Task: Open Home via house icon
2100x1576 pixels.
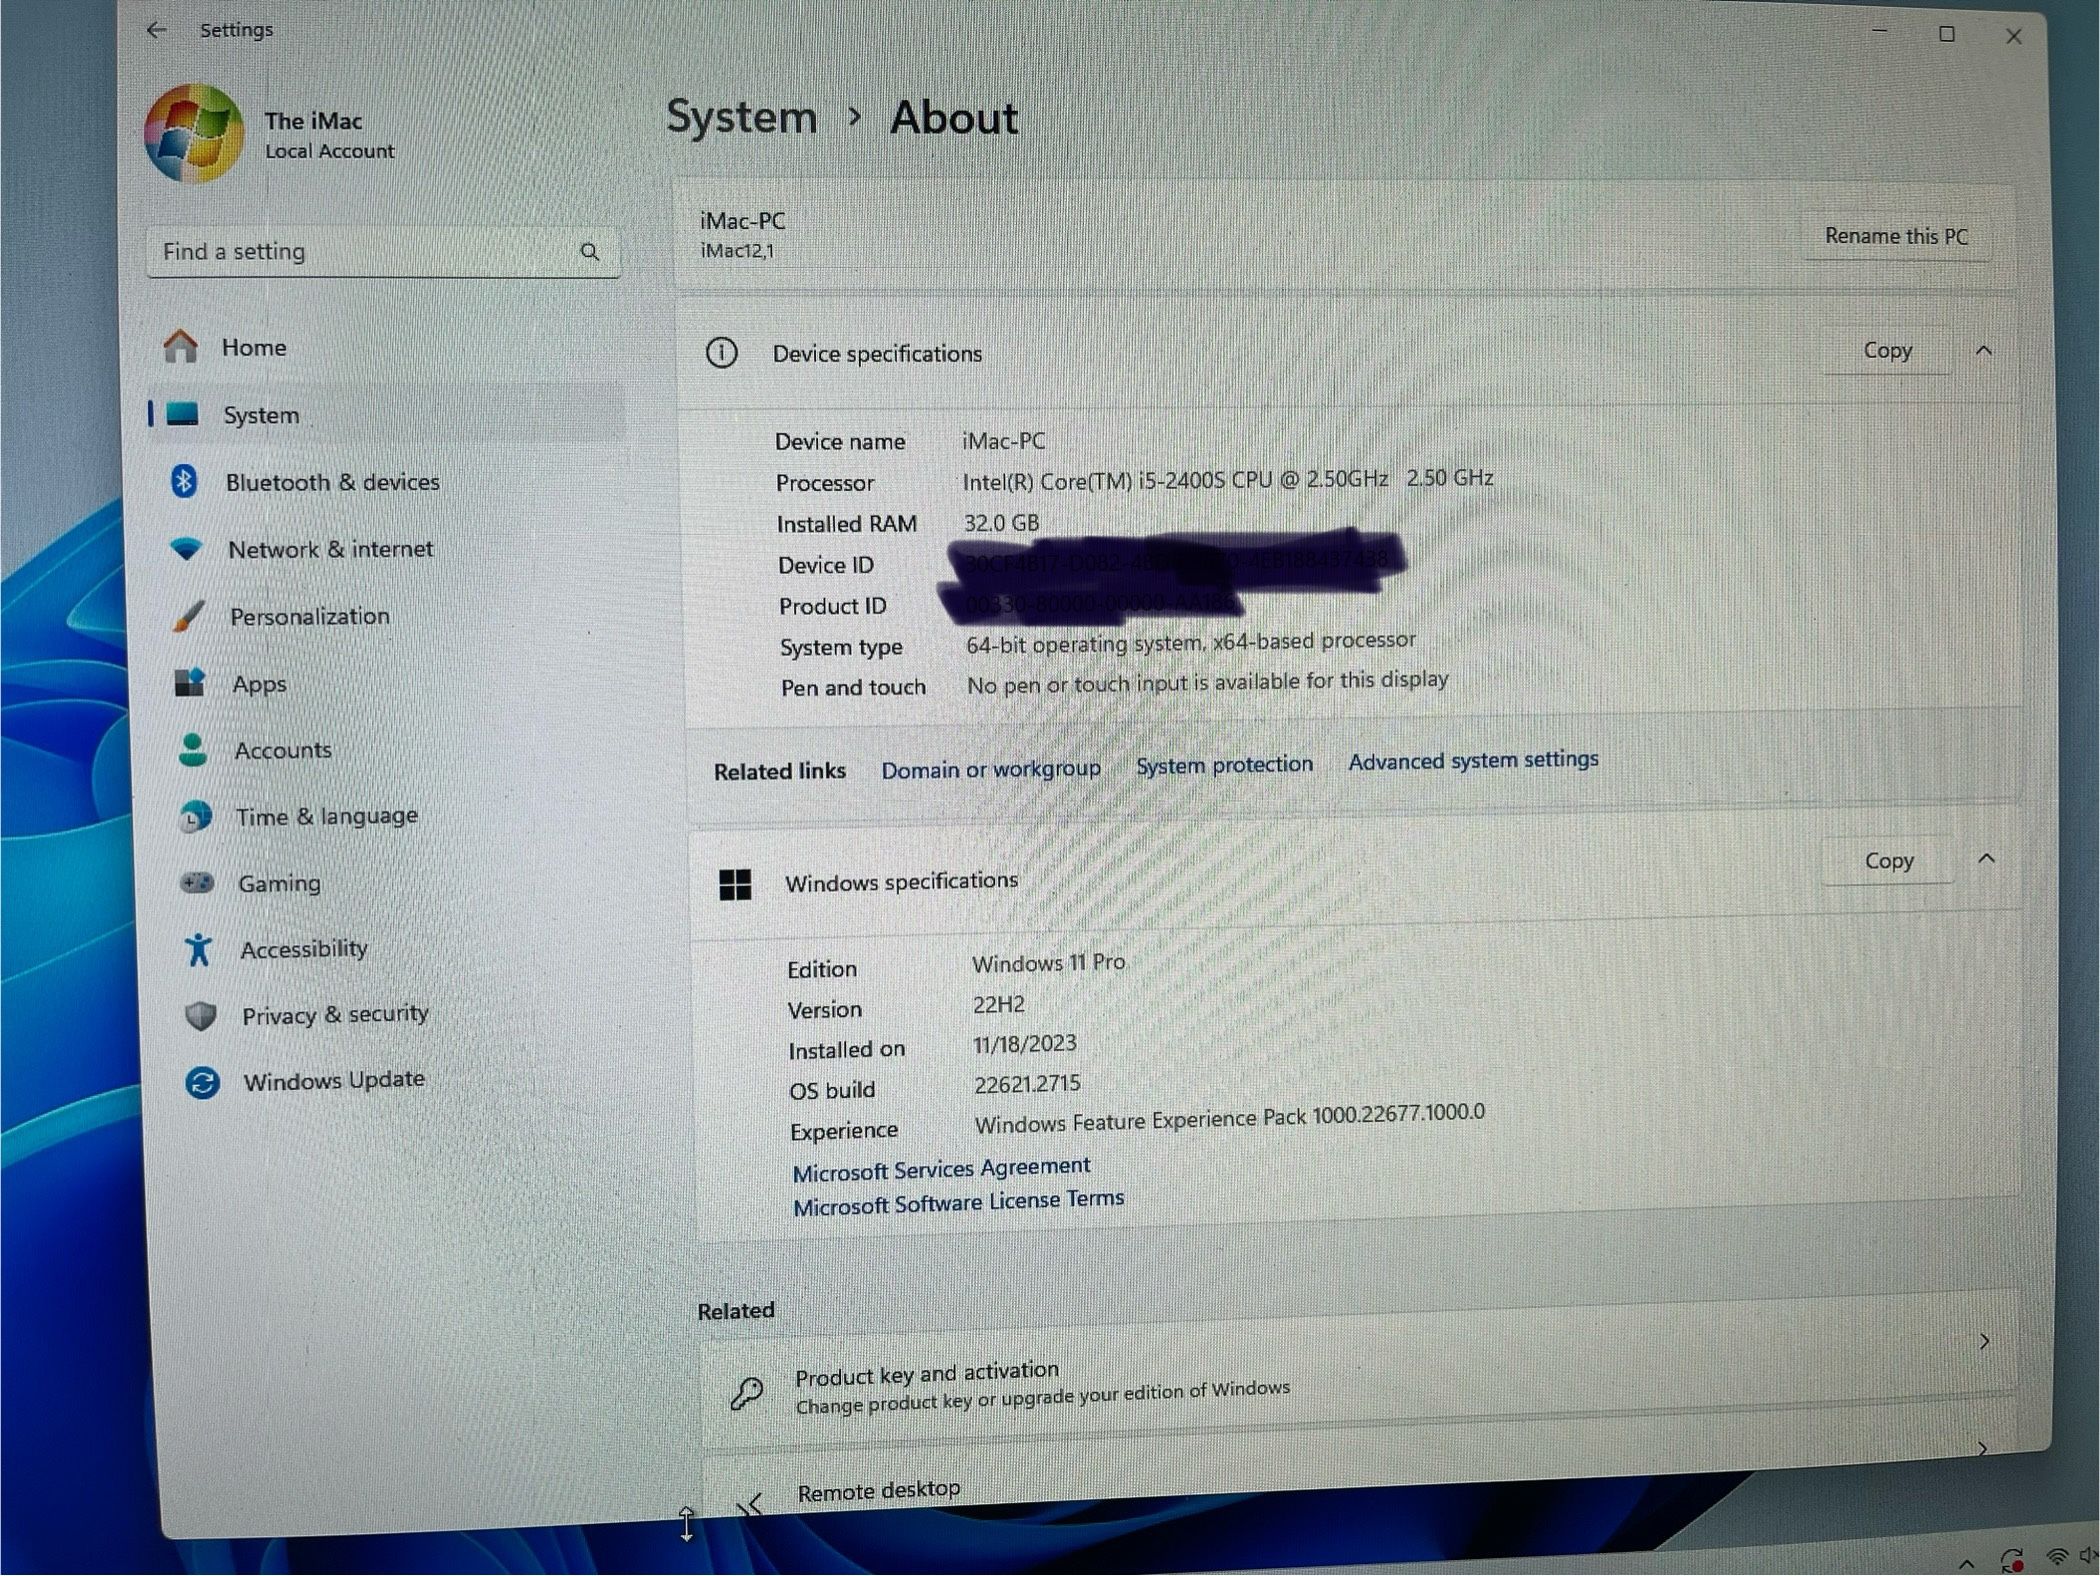Action: click(181, 347)
